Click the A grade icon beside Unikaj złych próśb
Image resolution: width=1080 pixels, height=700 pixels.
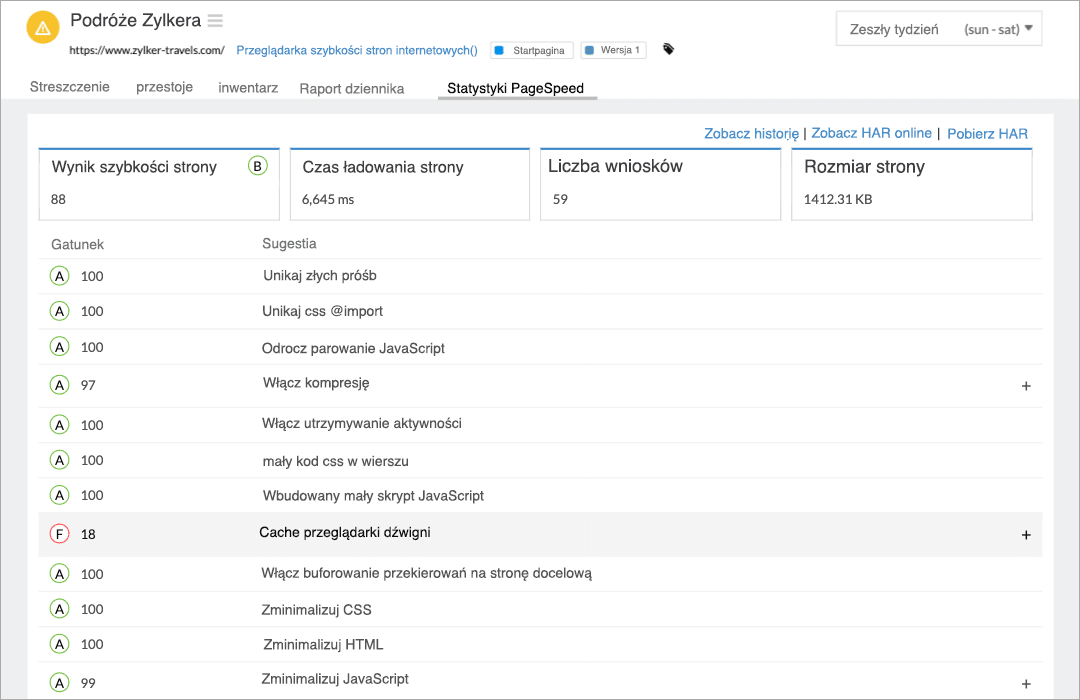point(59,275)
